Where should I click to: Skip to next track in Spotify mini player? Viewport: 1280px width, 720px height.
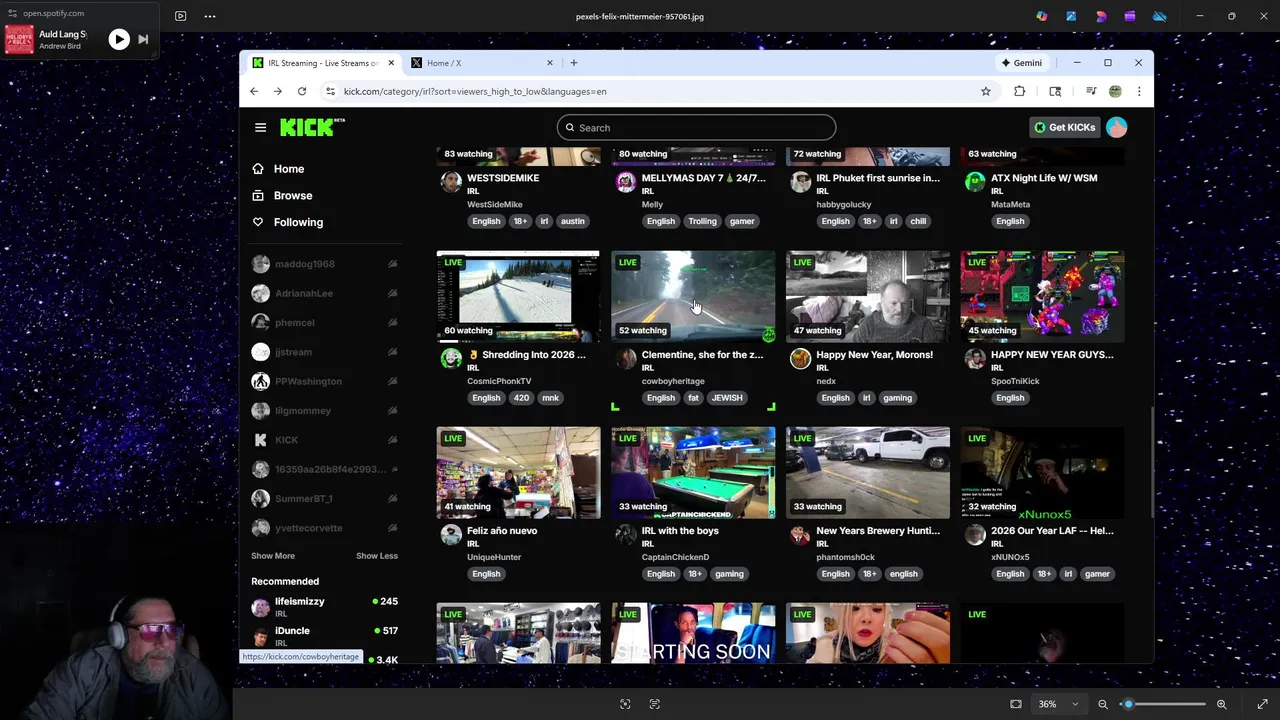143,39
